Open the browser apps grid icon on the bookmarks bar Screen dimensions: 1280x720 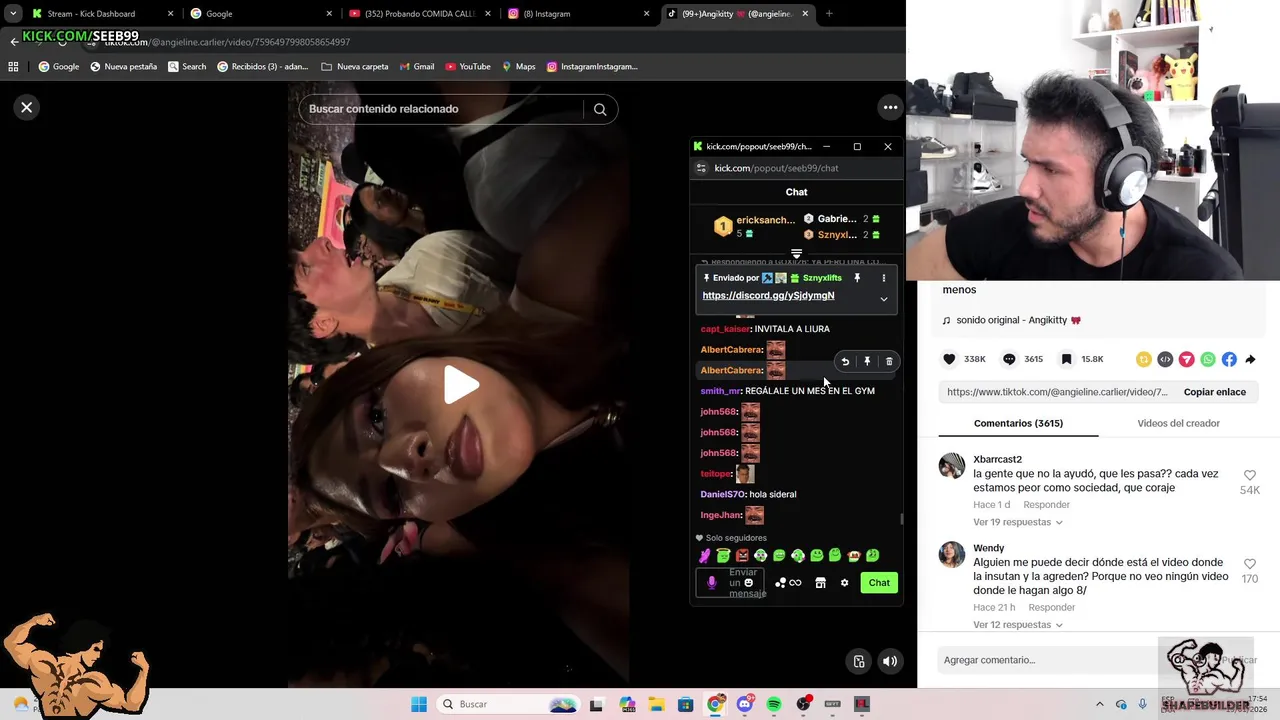[x=13, y=67]
